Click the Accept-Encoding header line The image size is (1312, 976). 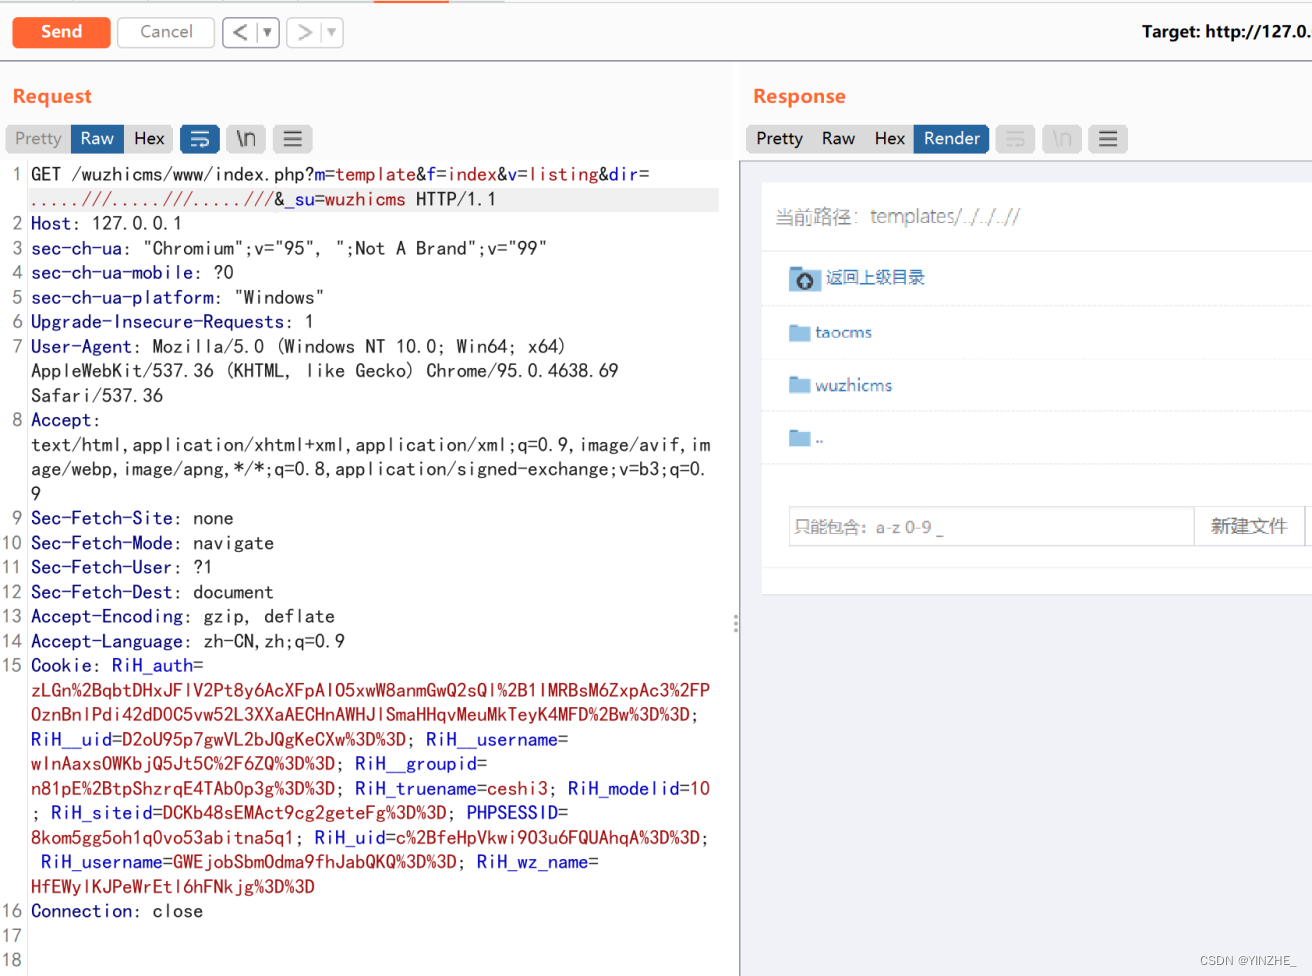183,617
